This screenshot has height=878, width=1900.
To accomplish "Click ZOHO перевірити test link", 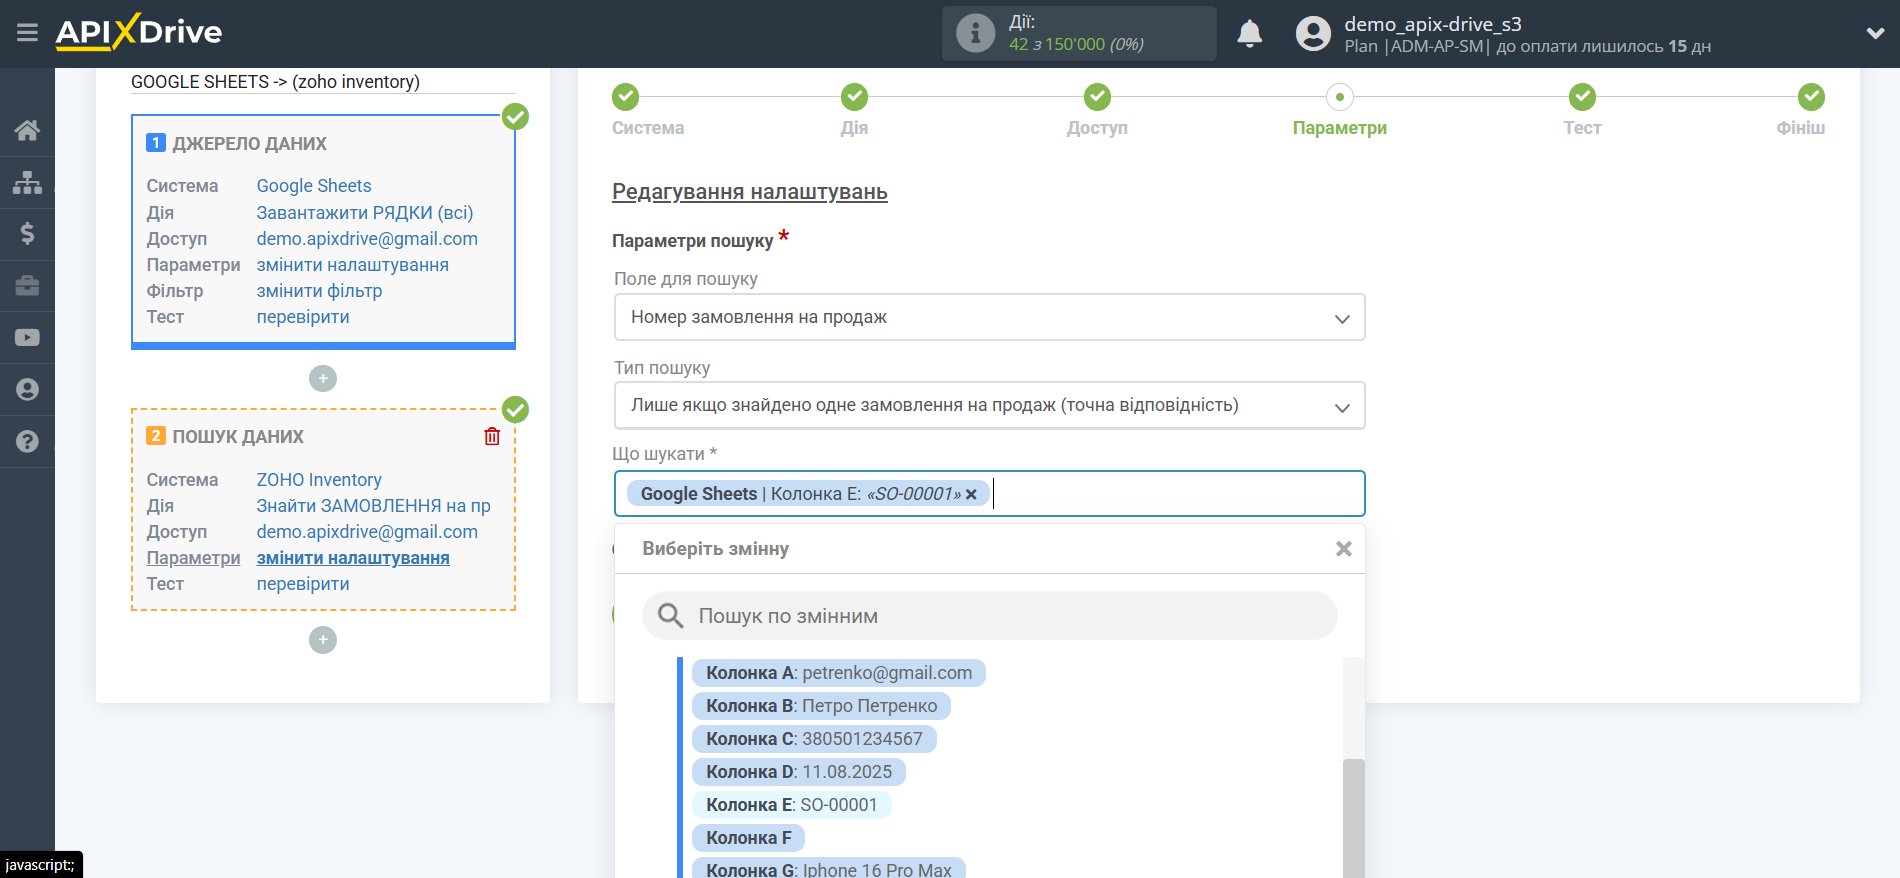I will tap(303, 584).
